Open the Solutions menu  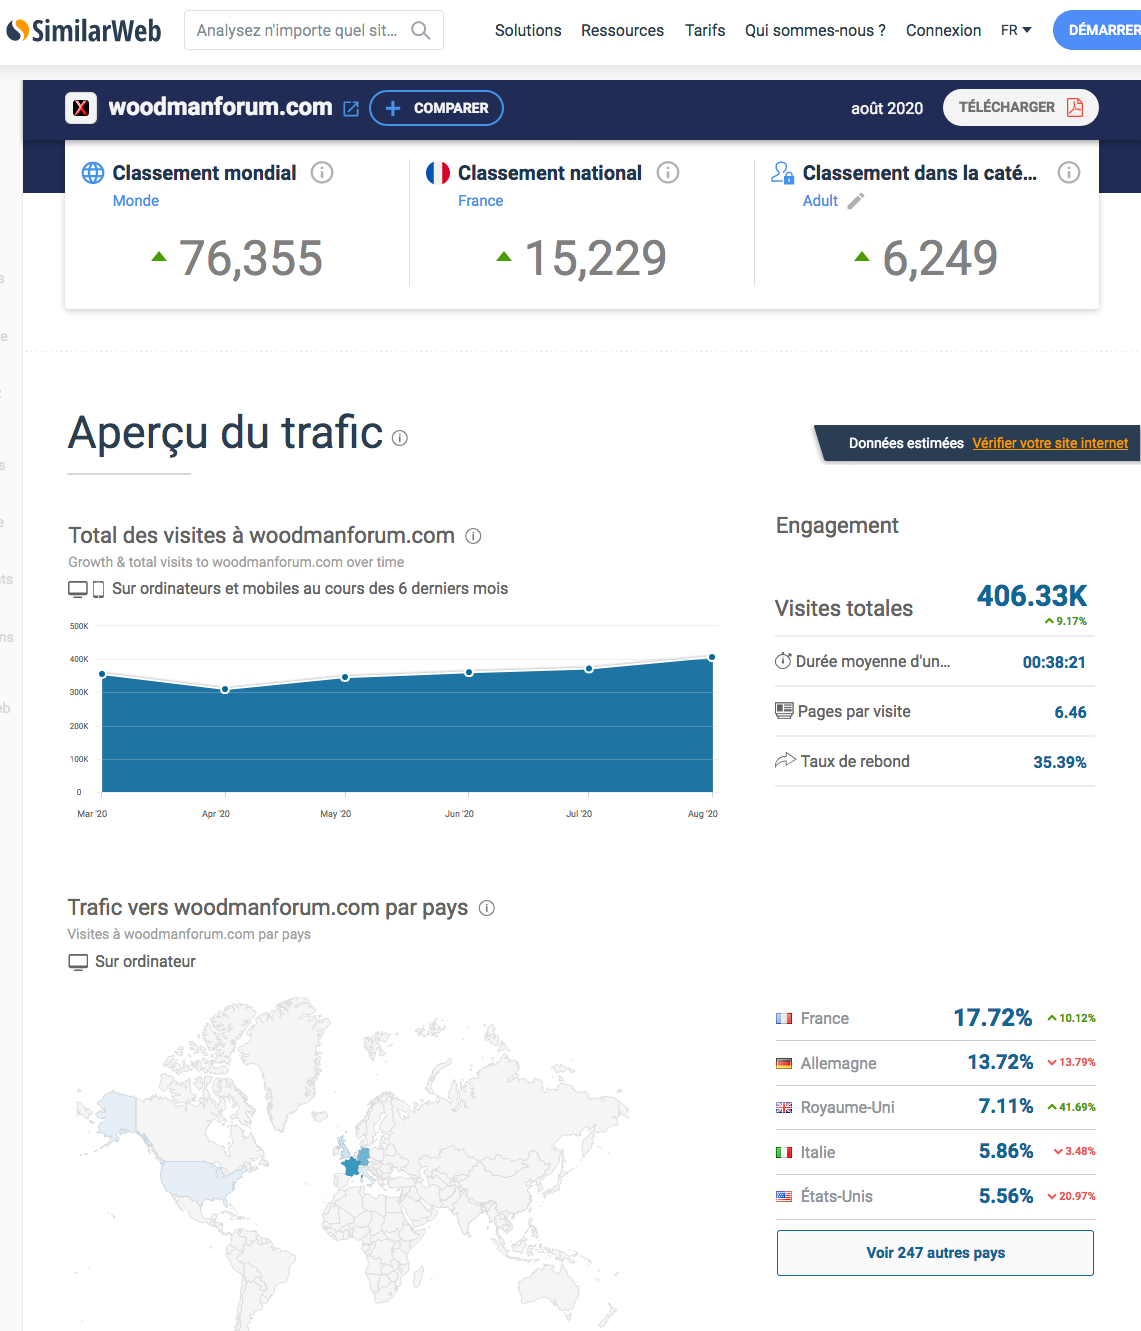point(528,31)
